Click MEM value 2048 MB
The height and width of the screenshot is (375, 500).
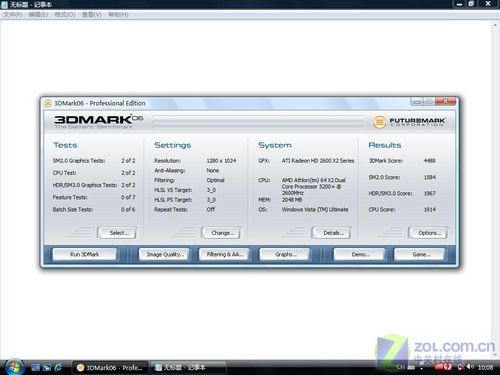tap(292, 200)
